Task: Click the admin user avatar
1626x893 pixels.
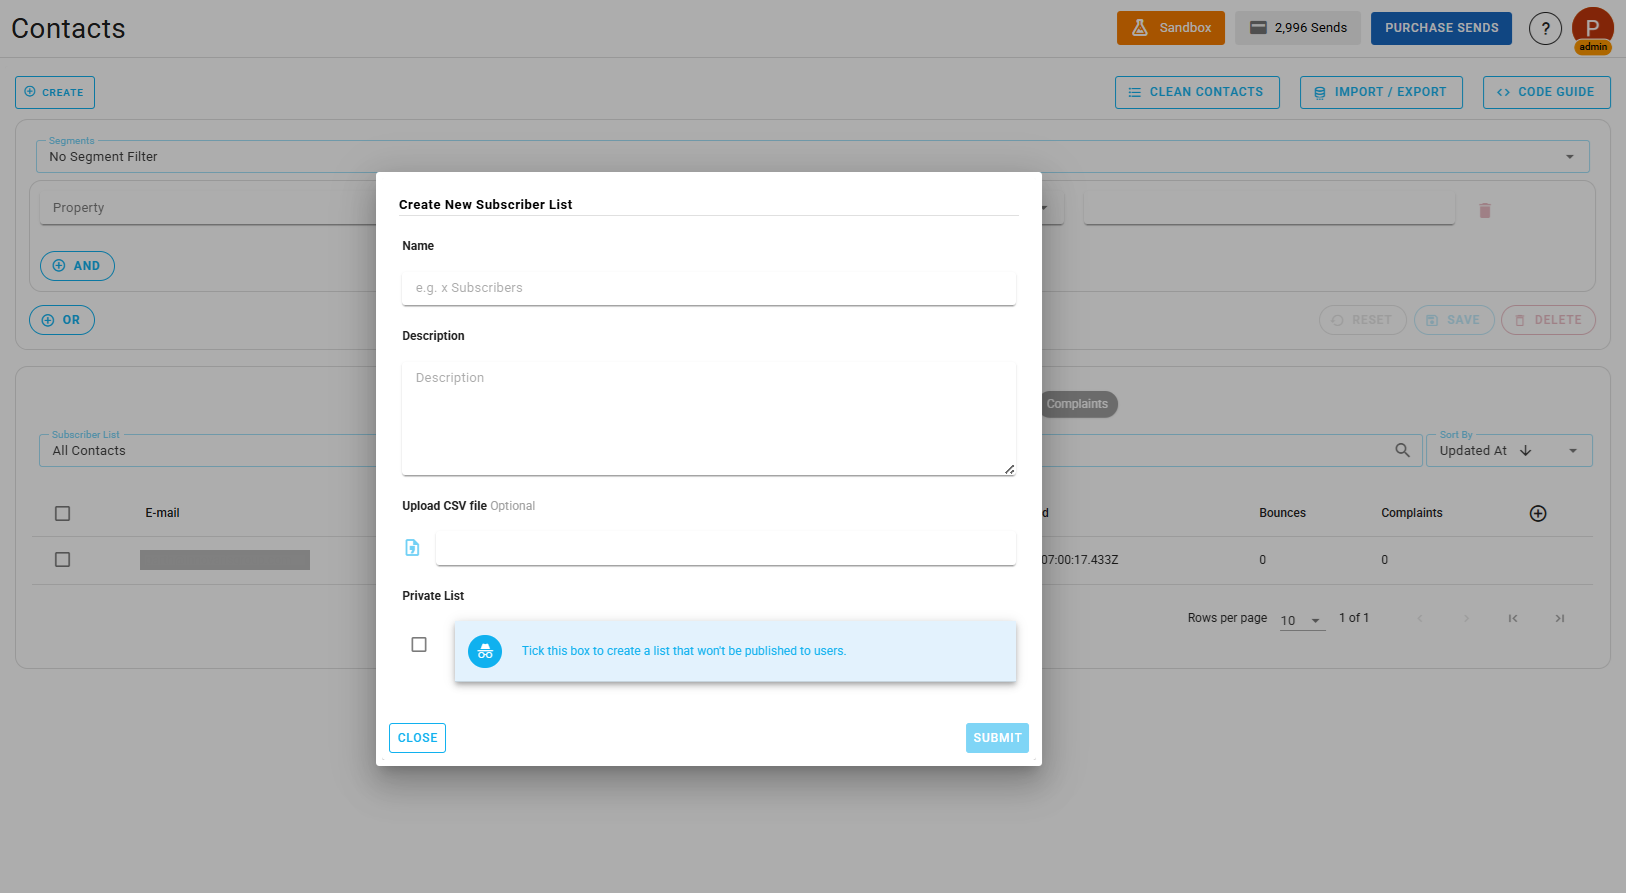Action: pos(1592,29)
